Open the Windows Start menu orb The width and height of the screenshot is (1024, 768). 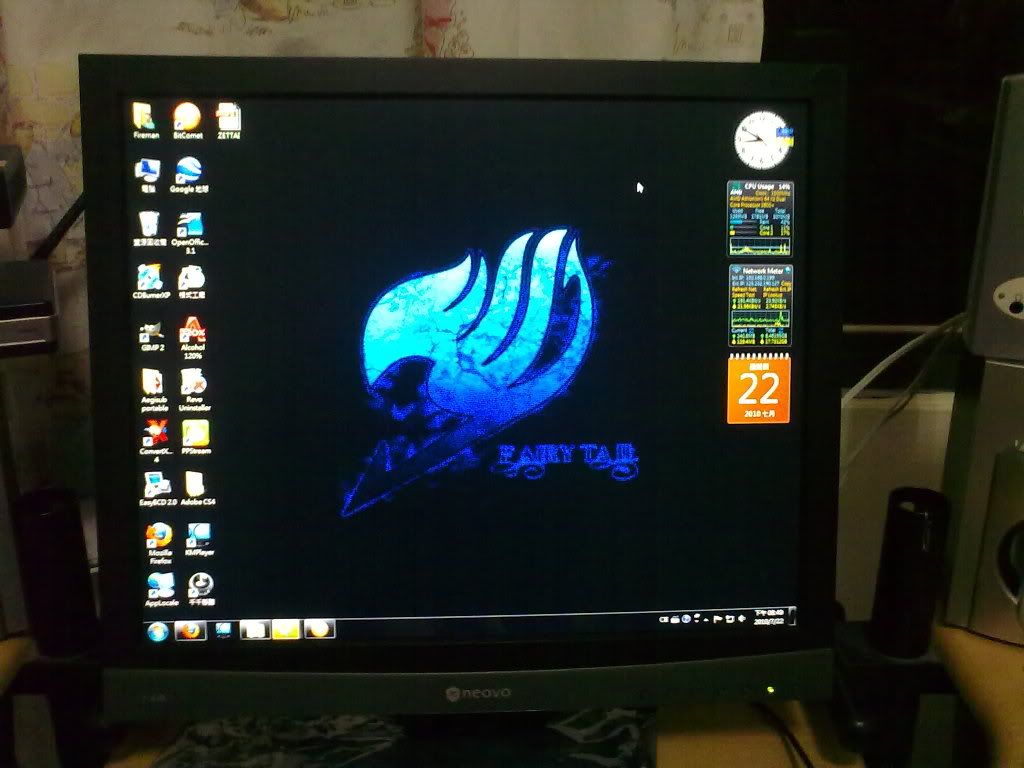157,632
